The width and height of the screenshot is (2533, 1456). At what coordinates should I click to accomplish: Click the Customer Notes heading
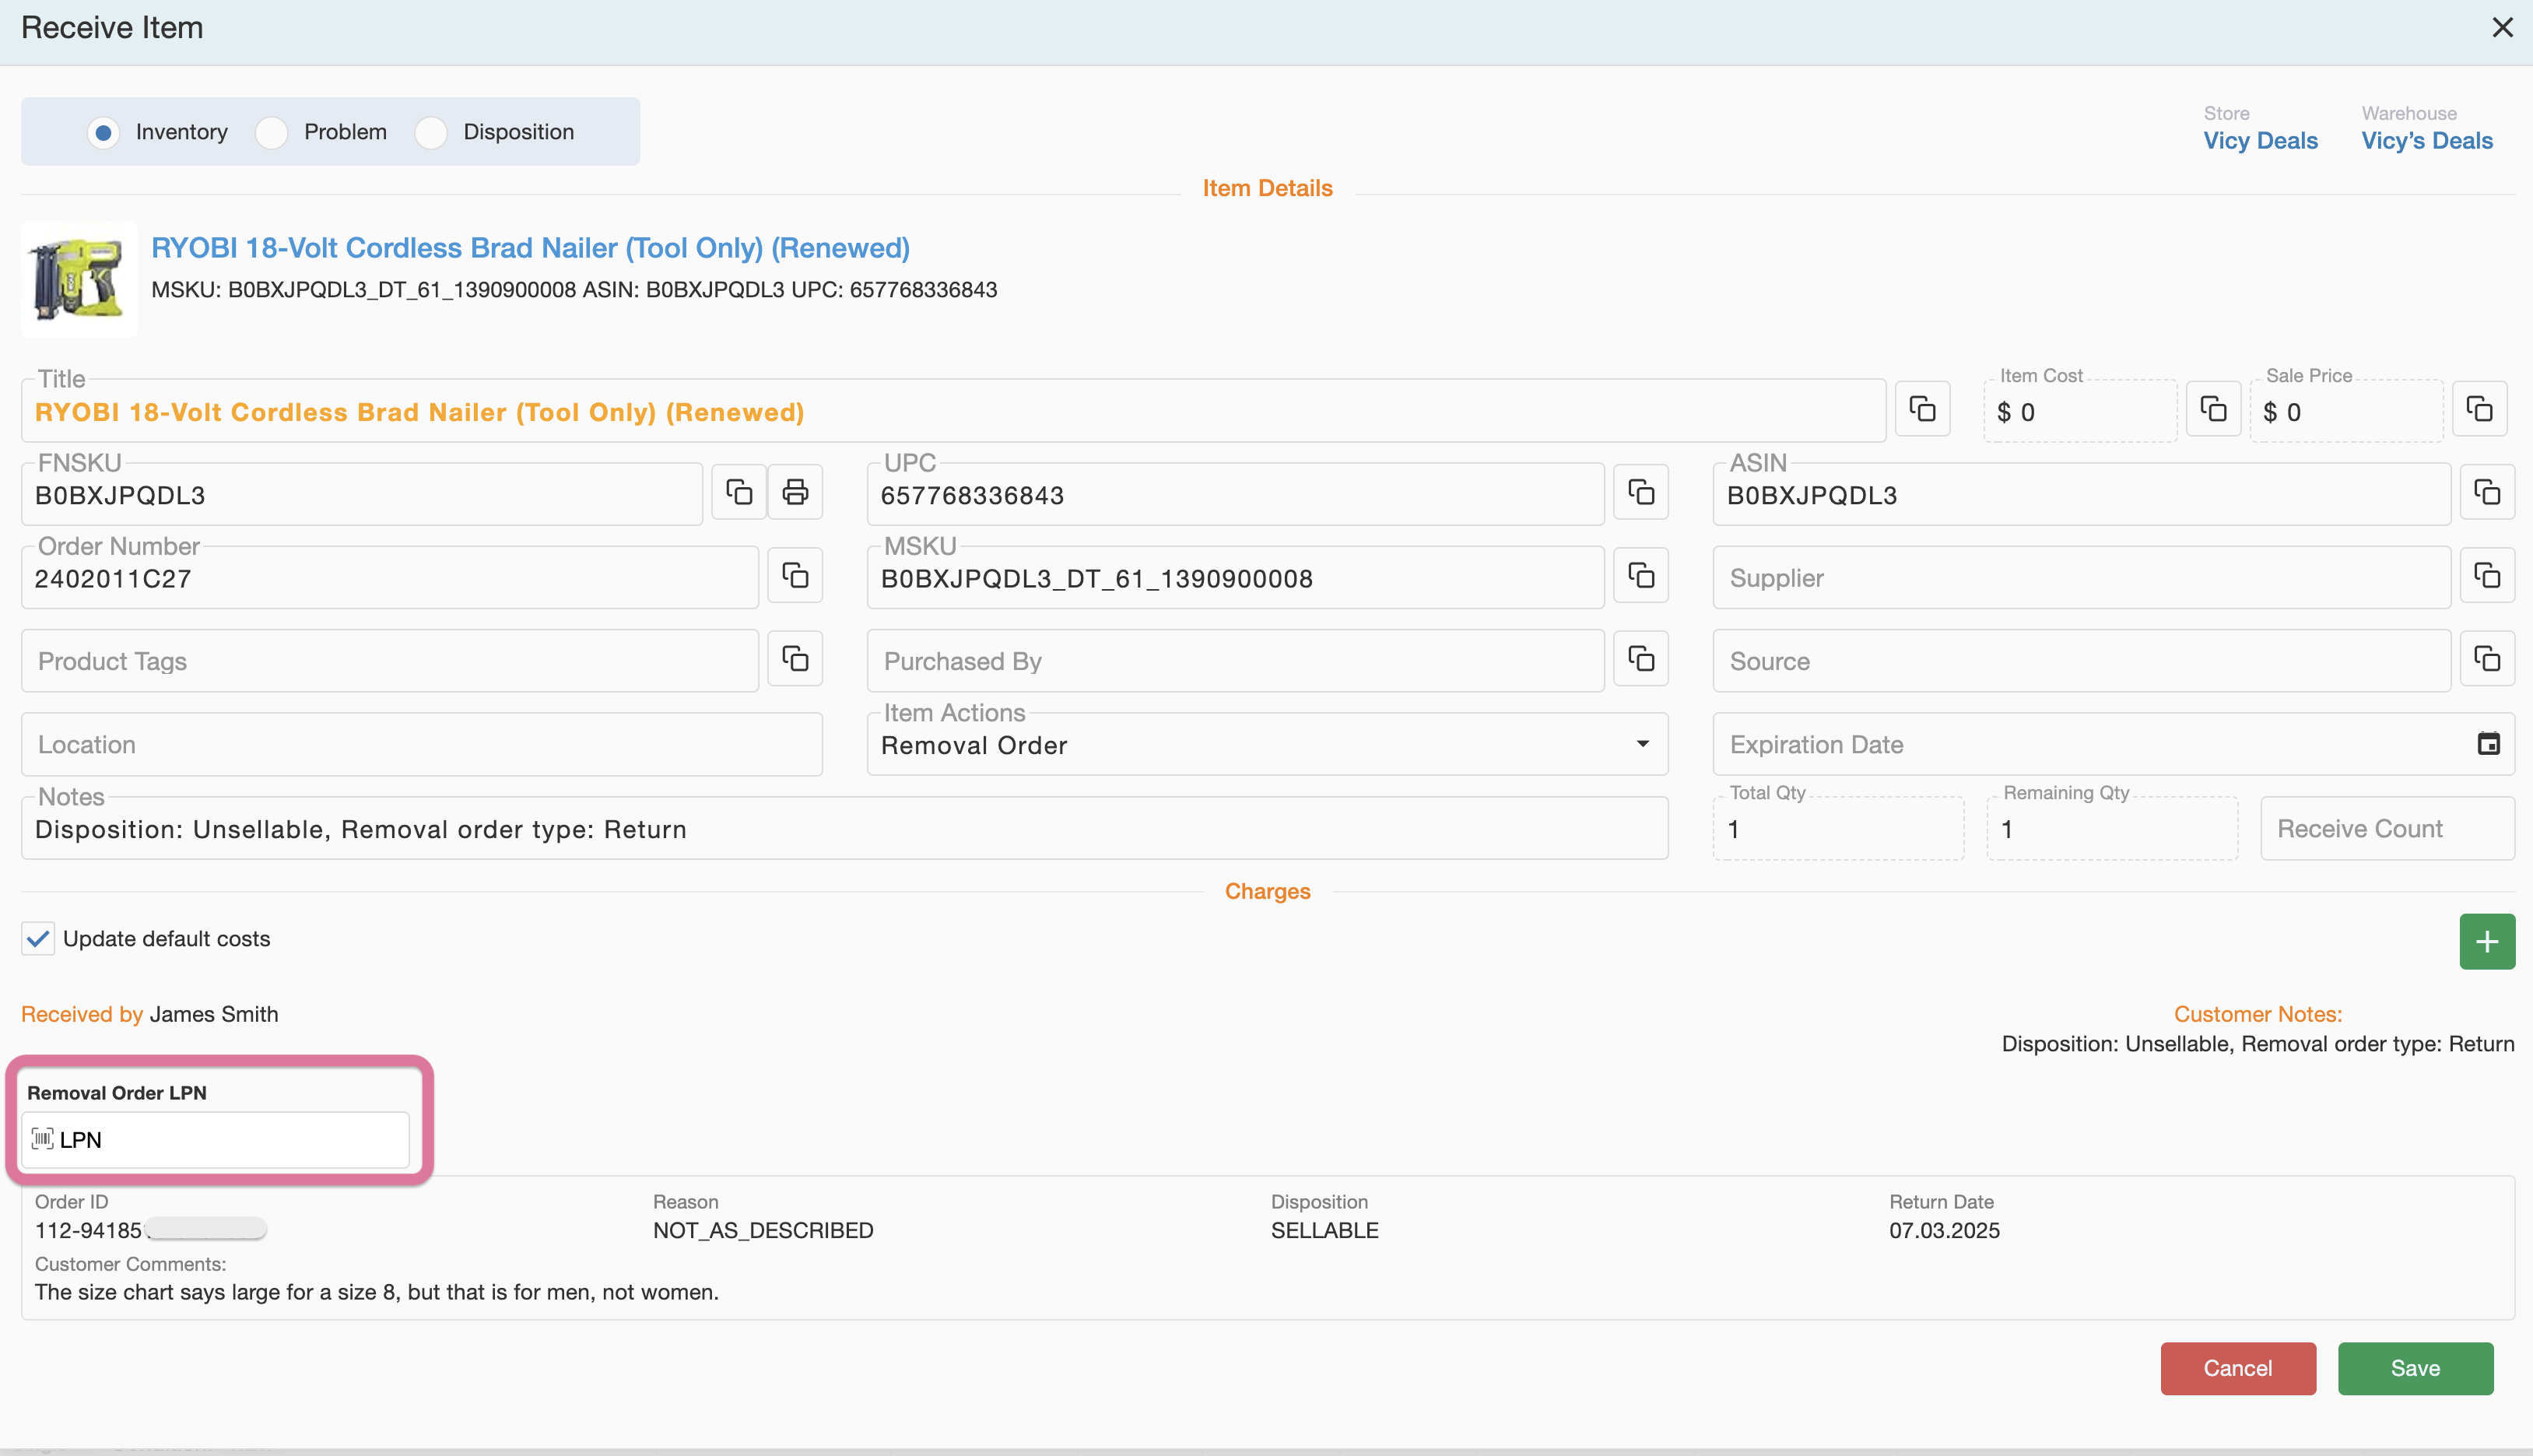[x=2258, y=1014]
